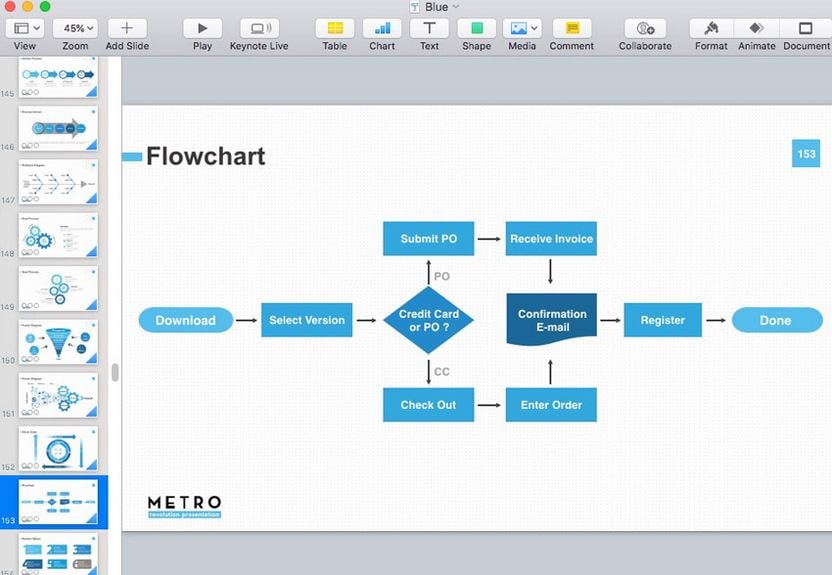Select the Submit PO box
This screenshot has height=575, width=832.
click(428, 239)
